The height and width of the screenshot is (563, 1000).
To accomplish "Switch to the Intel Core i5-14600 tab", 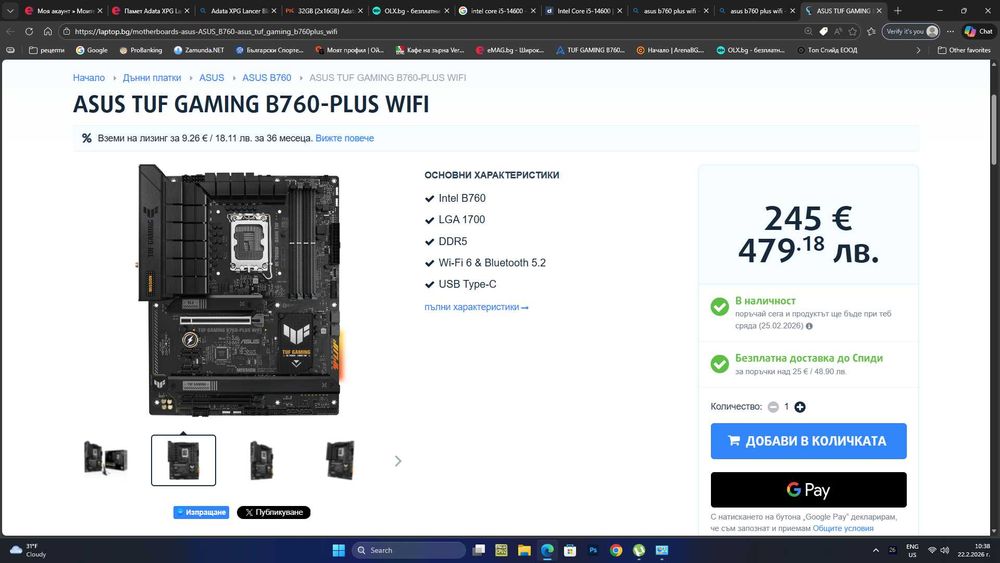I will pos(583,11).
